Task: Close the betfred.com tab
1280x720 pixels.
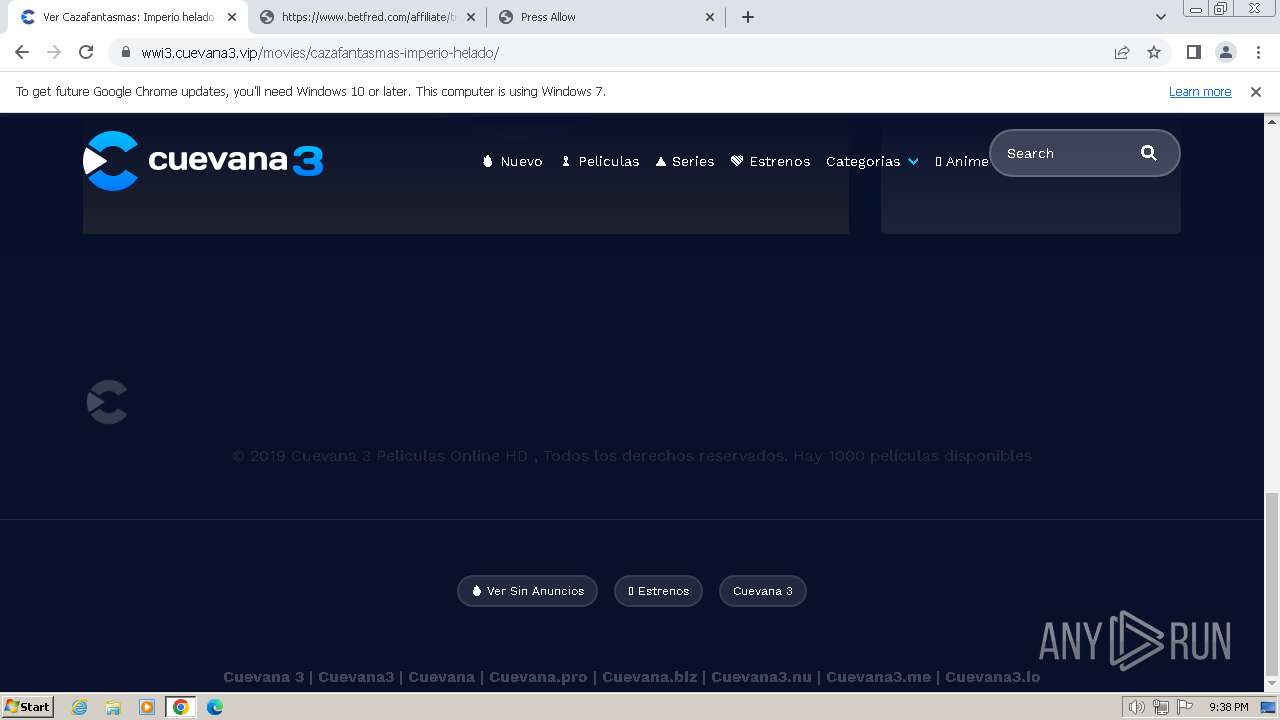Action: click(x=471, y=17)
